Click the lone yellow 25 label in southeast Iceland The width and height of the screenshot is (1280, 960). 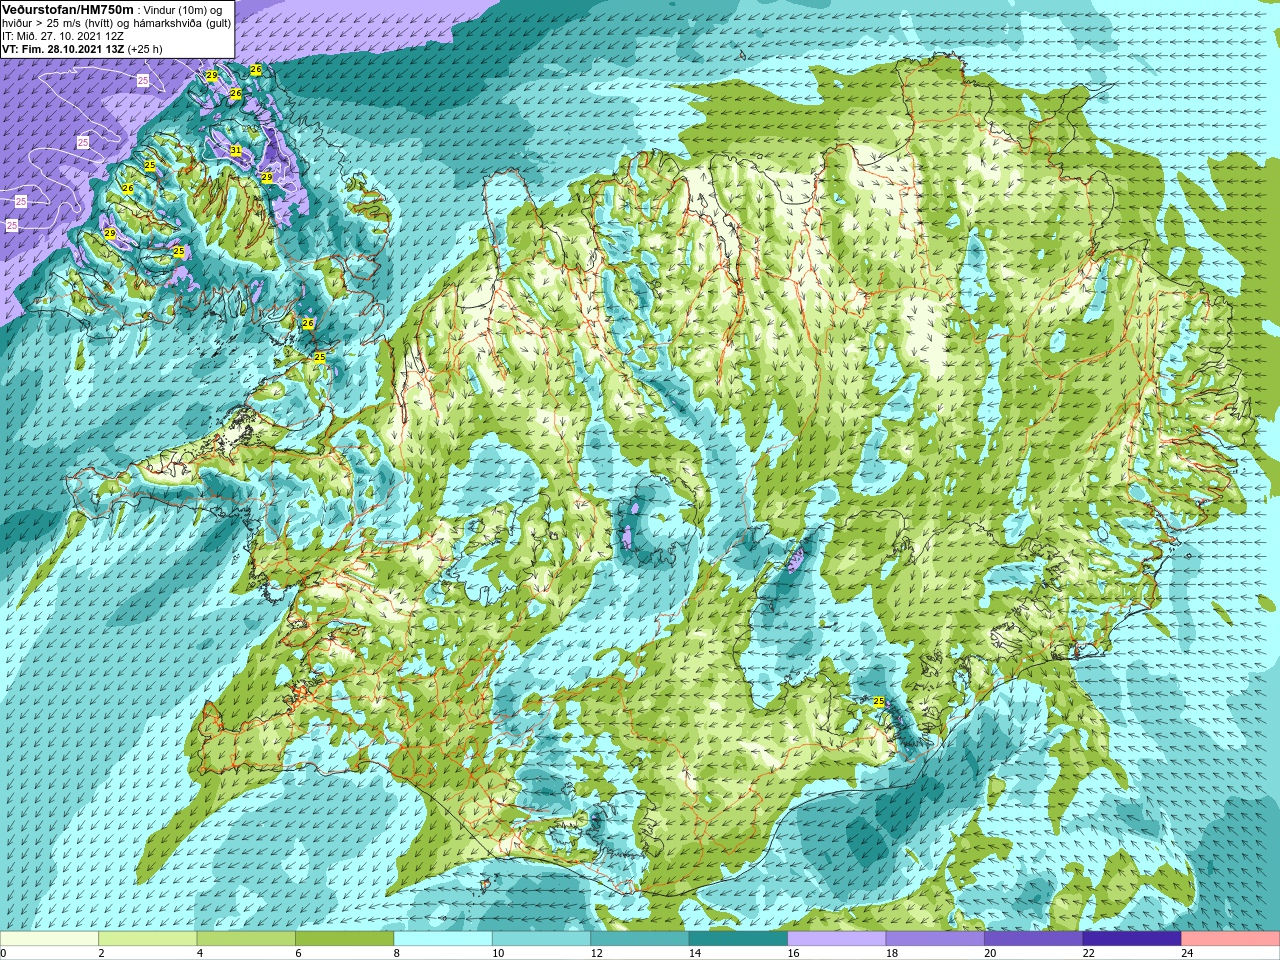coord(879,702)
